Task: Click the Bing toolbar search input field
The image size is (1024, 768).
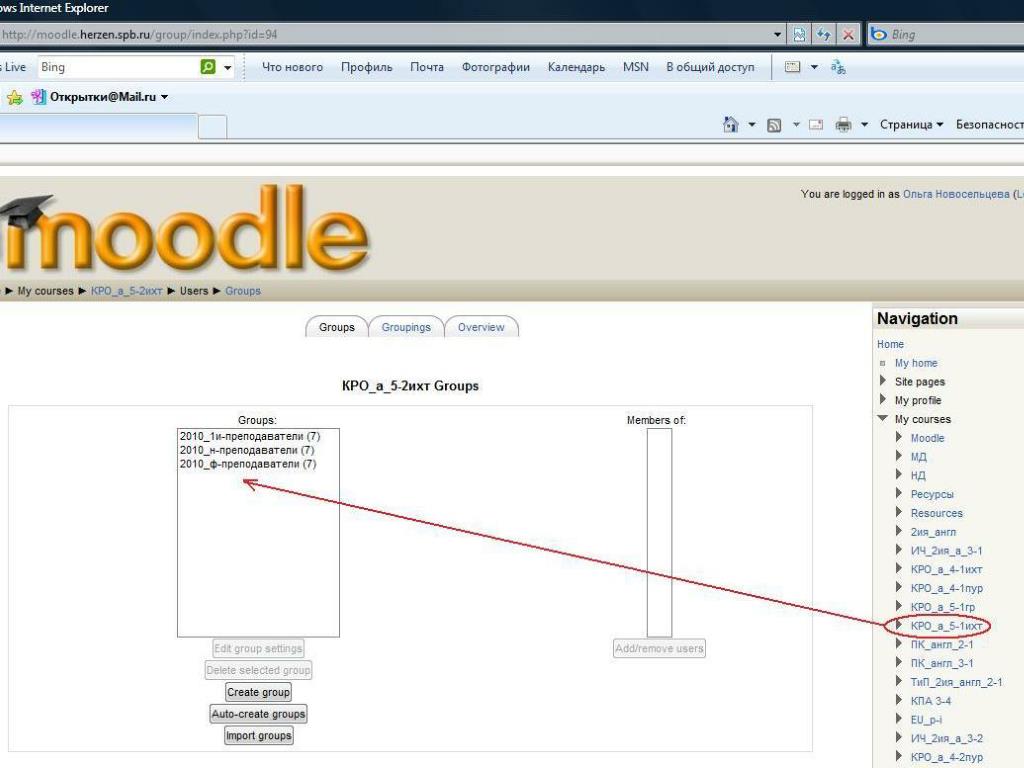Action: click(x=118, y=67)
